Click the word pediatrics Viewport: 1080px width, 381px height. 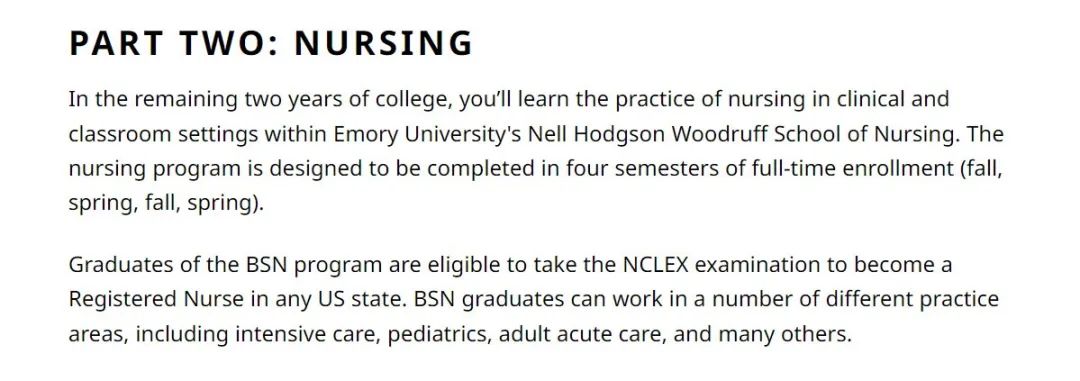[x=439, y=336]
